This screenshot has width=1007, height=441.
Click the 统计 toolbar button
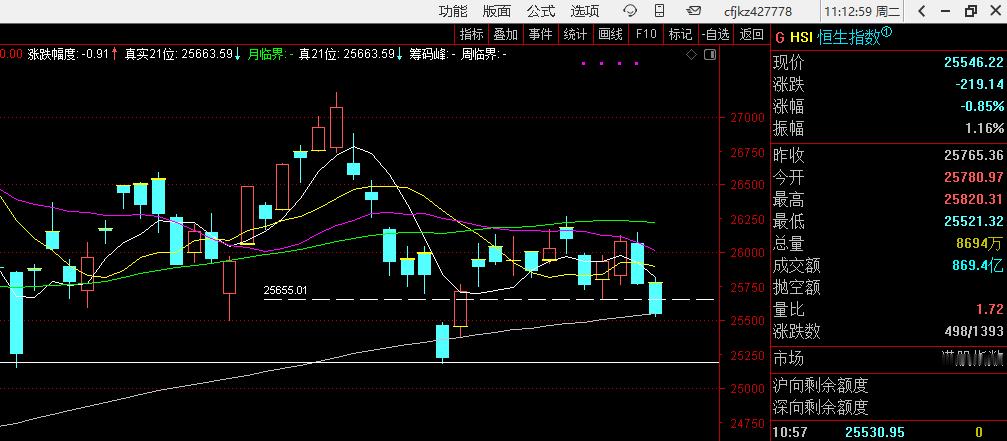click(575, 35)
